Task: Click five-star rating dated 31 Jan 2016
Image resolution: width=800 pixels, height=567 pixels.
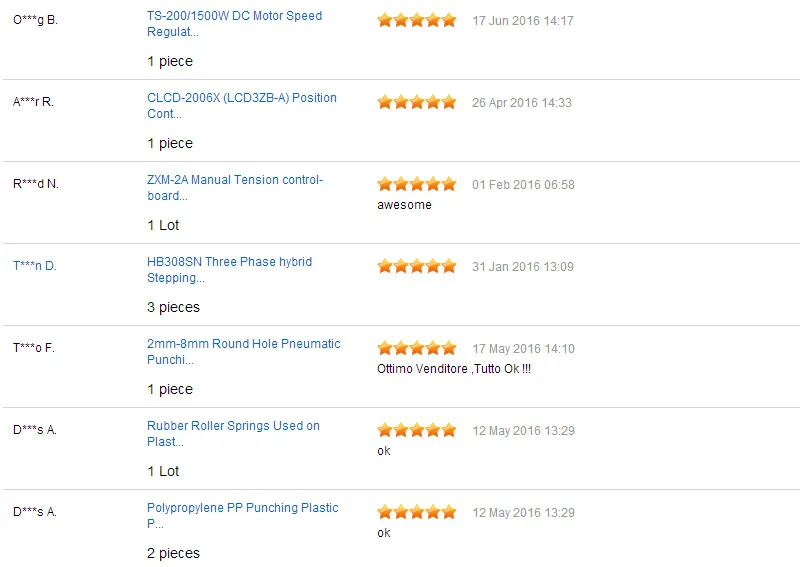Action: click(416, 266)
